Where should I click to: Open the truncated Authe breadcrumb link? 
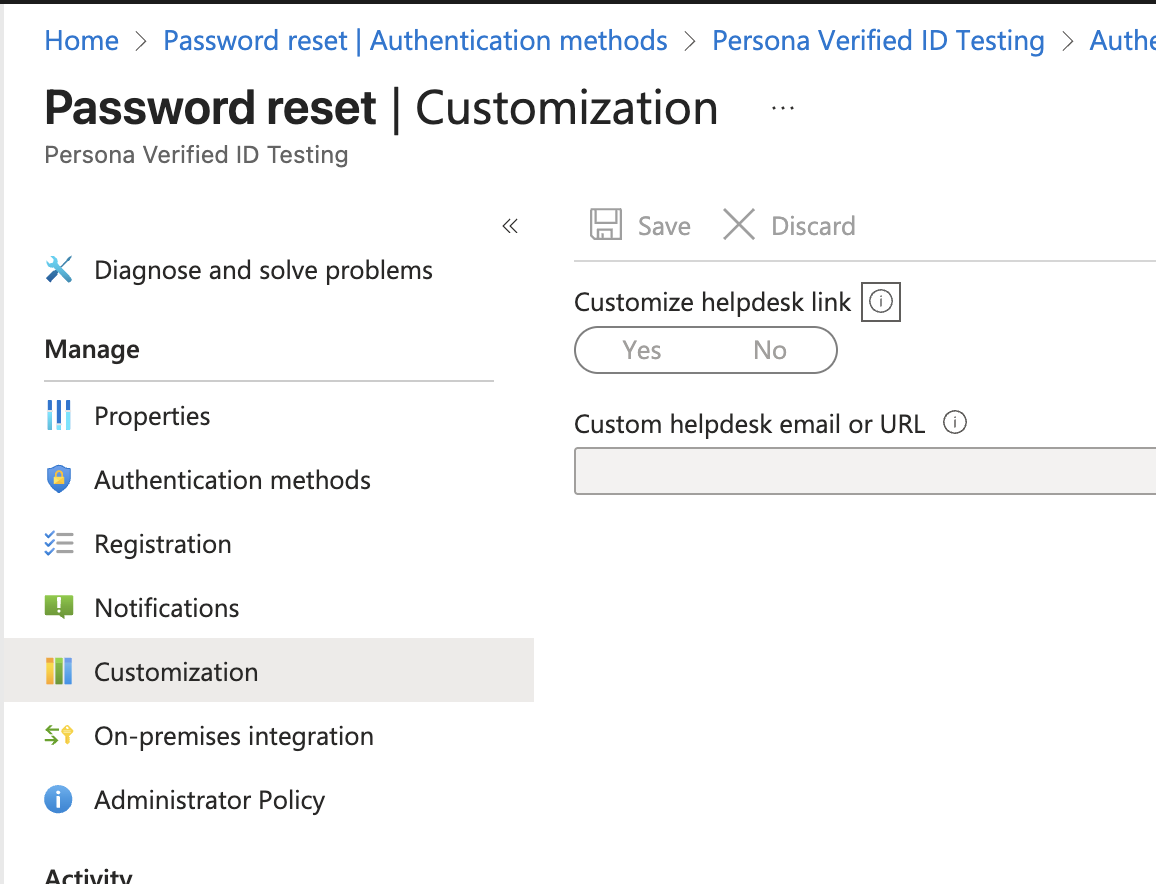click(1123, 41)
